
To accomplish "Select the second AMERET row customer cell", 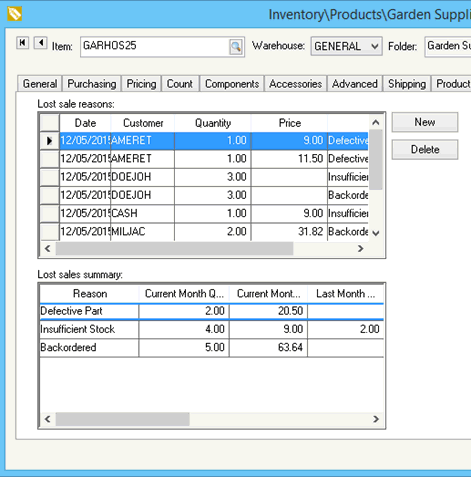I will click(x=143, y=159).
